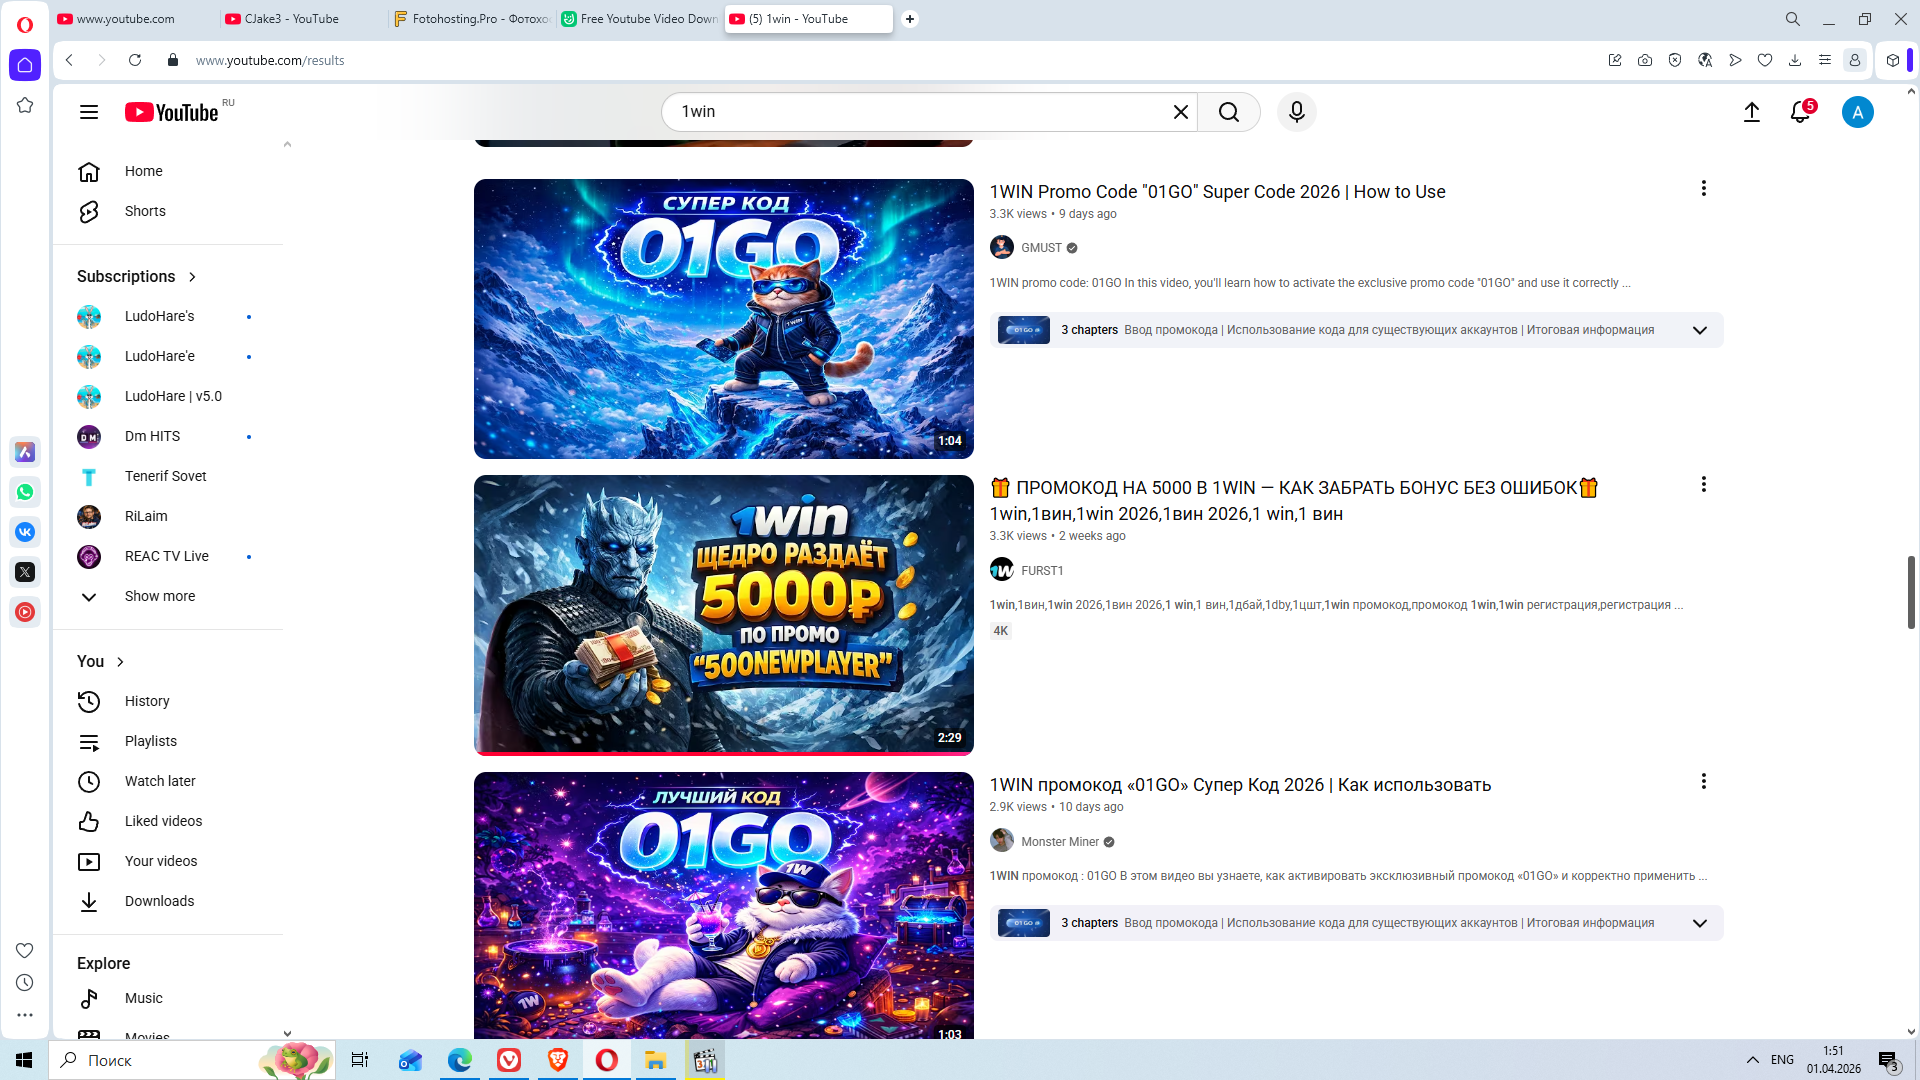Click the upload video icon

point(1751,112)
